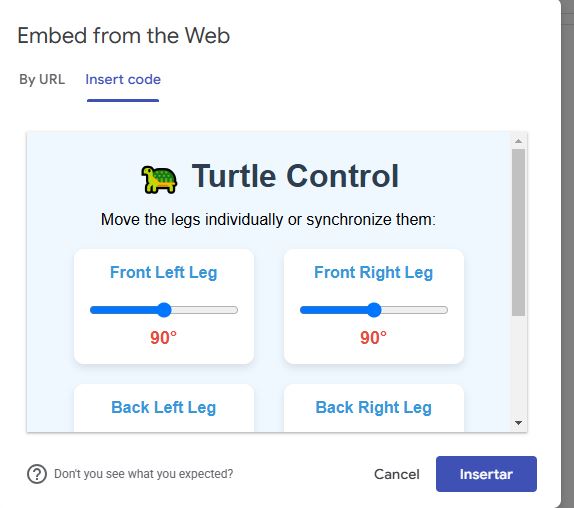Click the turtle emoji icon
574x508 pixels.
coord(159,179)
